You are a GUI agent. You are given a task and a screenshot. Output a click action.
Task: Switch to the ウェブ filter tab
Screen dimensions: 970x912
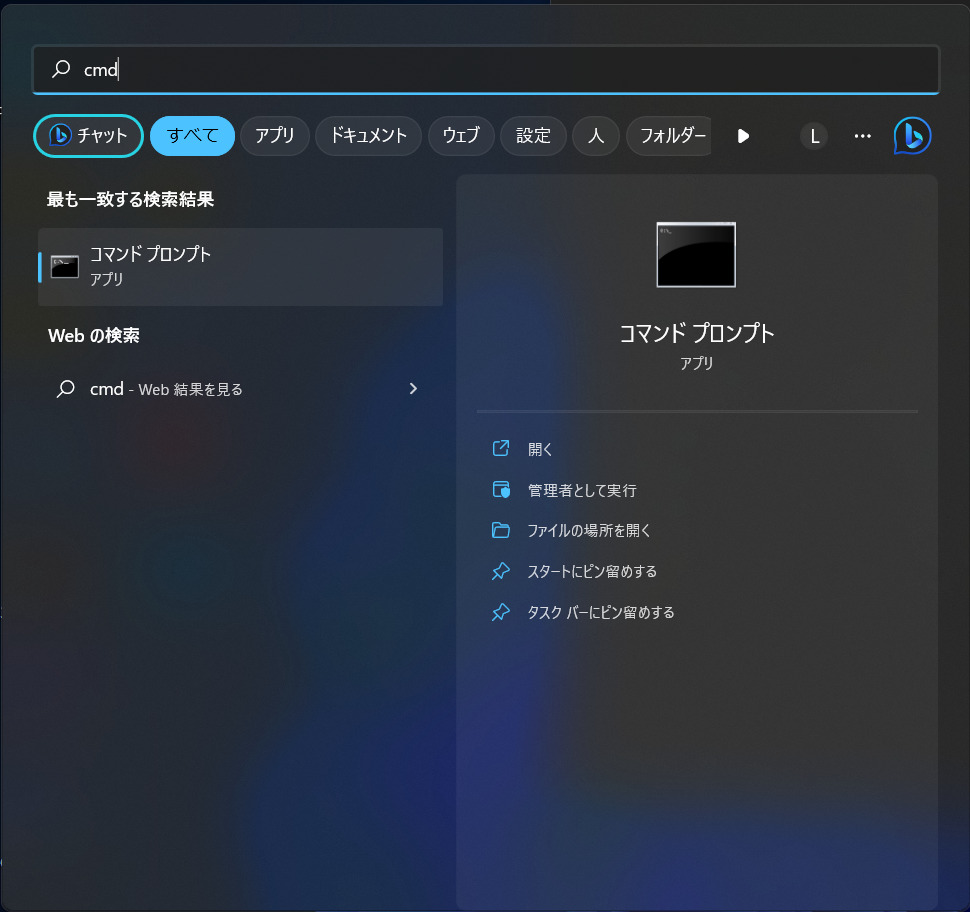tap(461, 136)
